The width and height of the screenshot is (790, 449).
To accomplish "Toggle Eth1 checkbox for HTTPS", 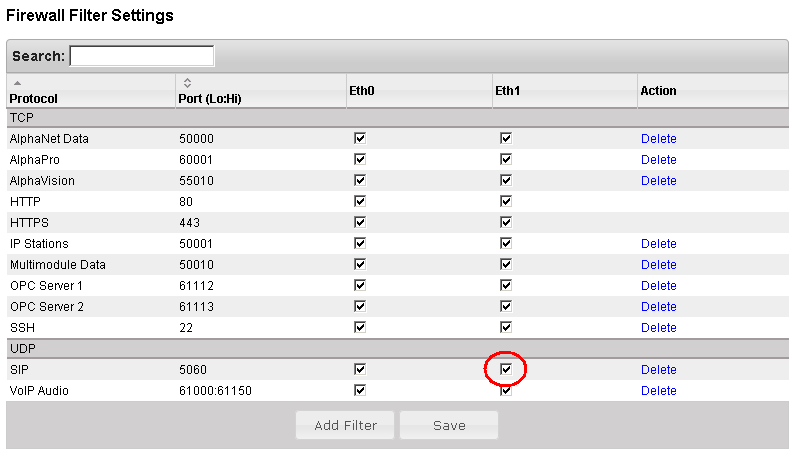I will coord(506,222).
